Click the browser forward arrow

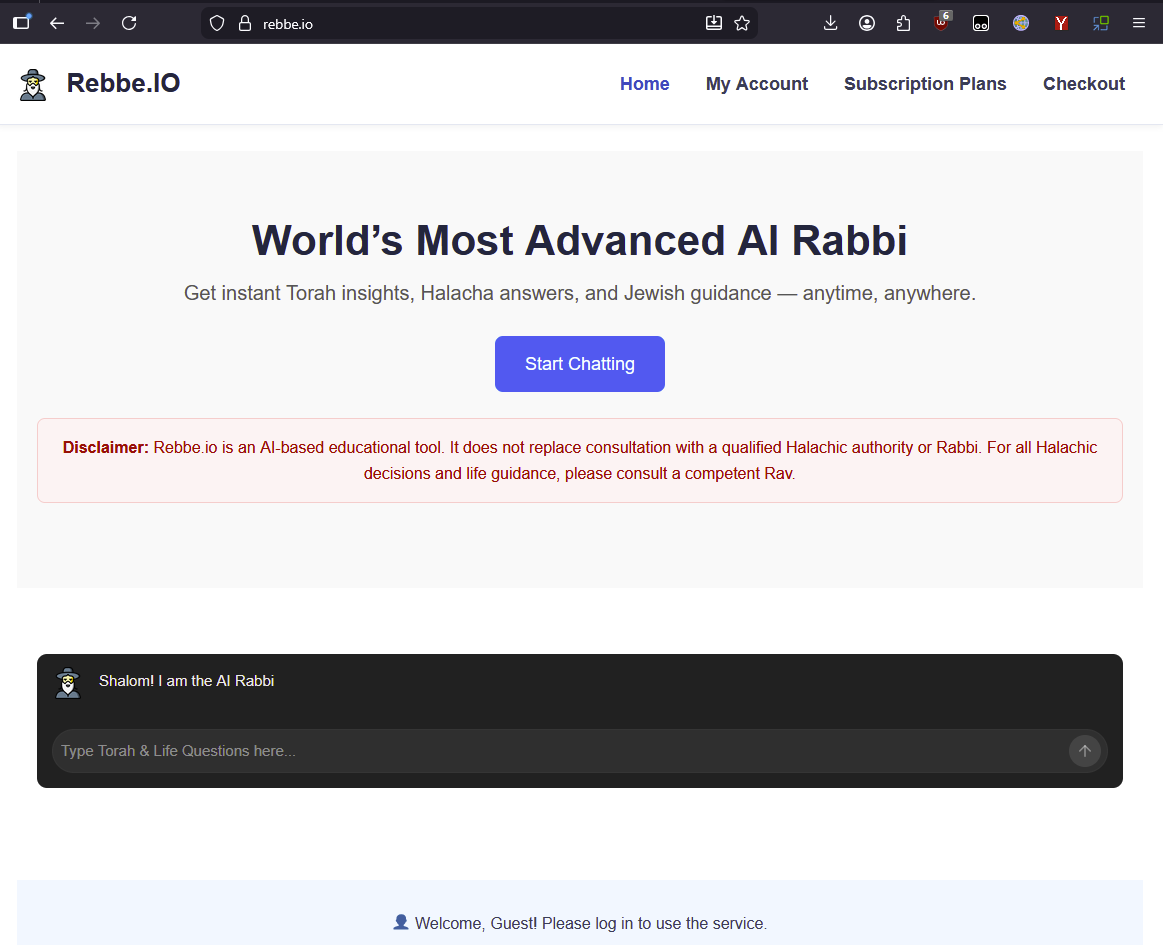93,24
